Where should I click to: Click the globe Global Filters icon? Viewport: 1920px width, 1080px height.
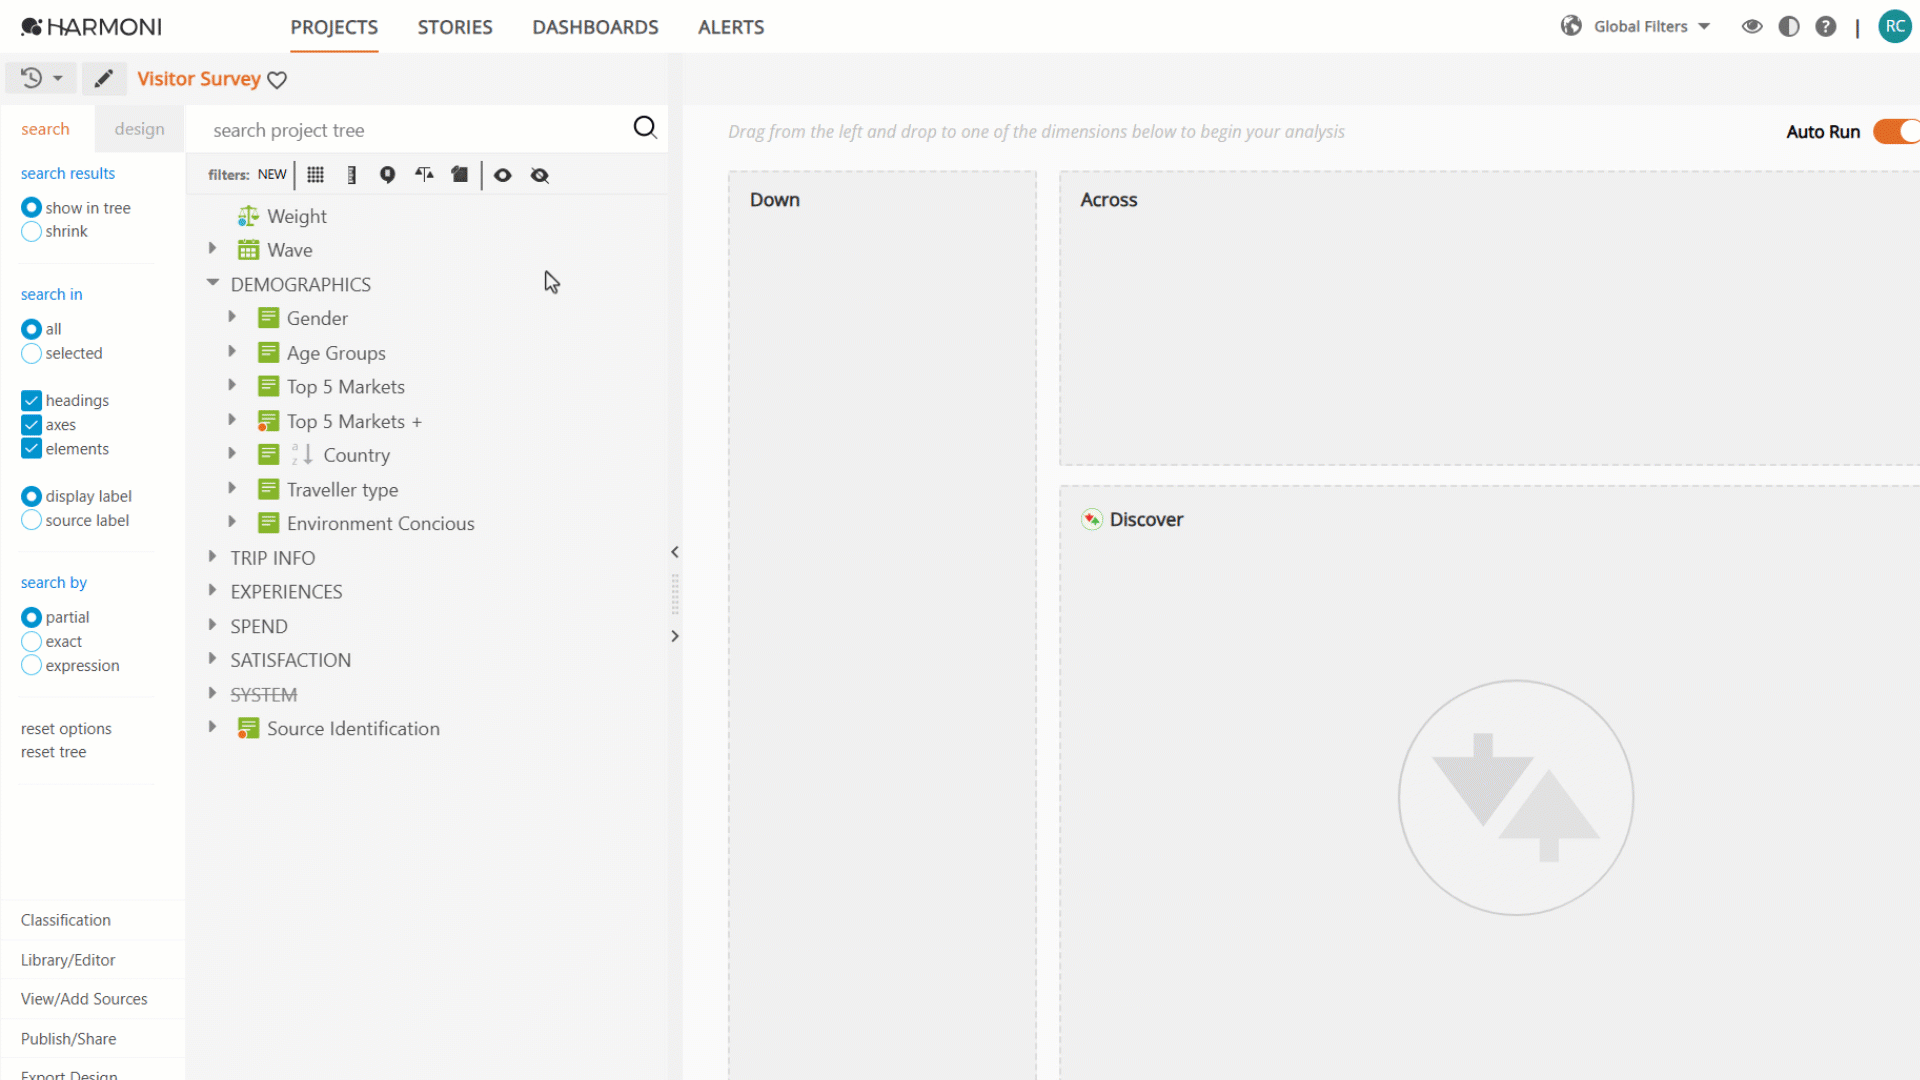coord(1571,26)
